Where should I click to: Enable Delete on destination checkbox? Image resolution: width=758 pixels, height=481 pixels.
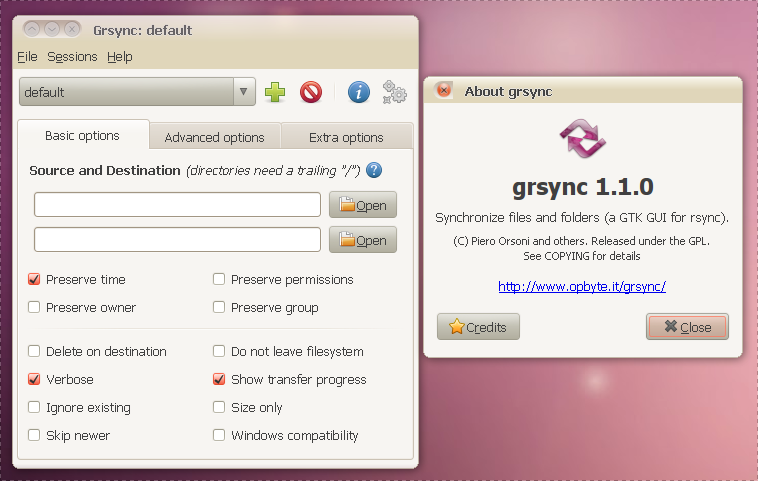point(34,351)
